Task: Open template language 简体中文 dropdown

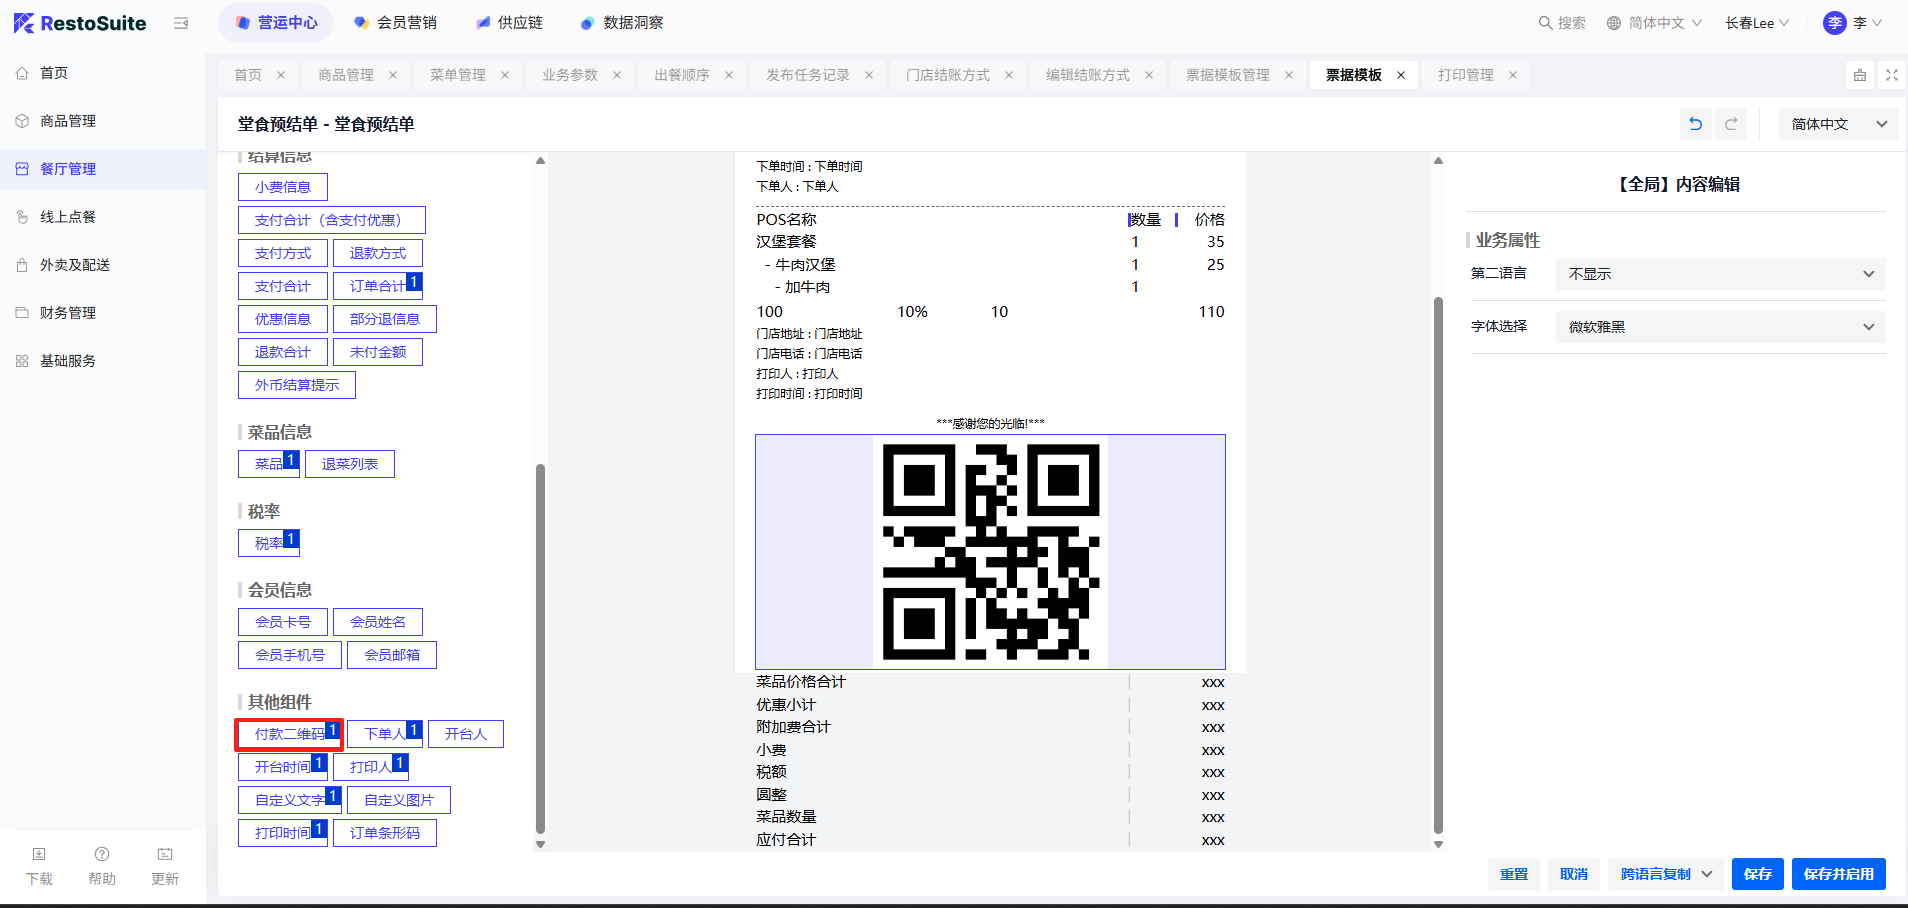Action: (1838, 124)
